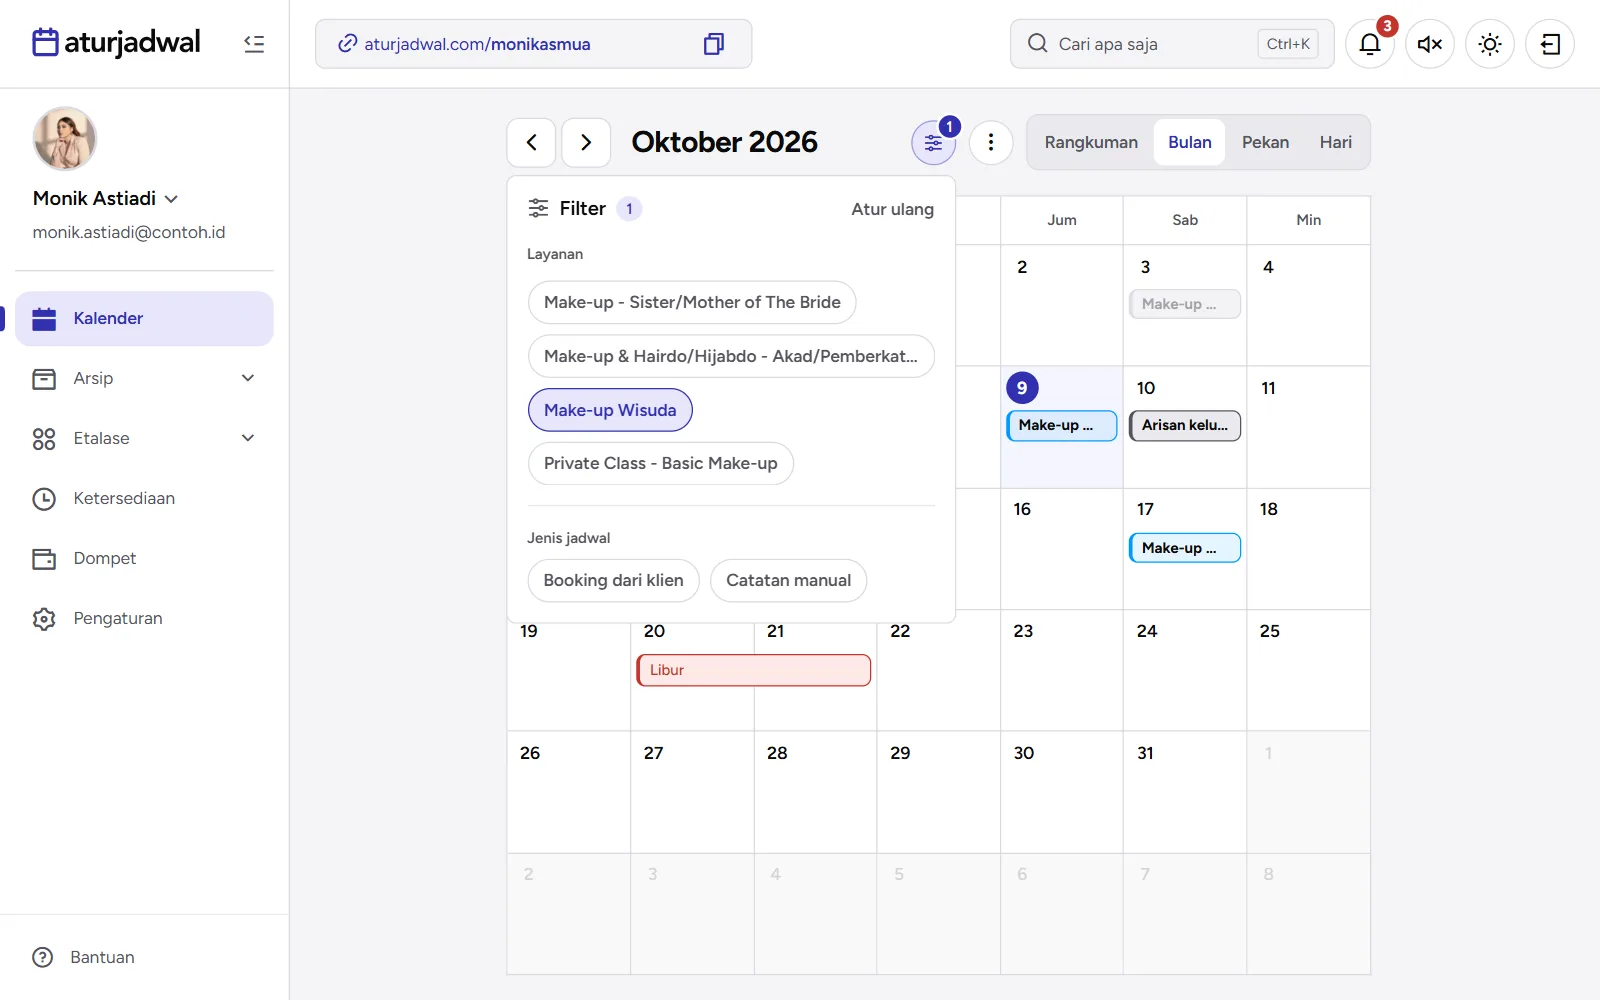Open Dompet in the sidebar
This screenshot has height=1000, width=1600.
click(144, 558)
